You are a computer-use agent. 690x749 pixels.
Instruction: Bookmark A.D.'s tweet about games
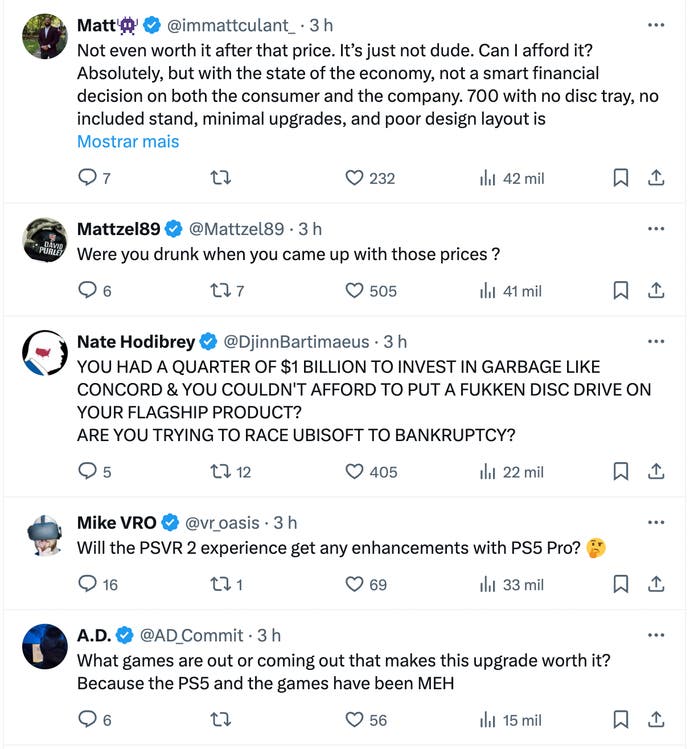pos(620,720)
